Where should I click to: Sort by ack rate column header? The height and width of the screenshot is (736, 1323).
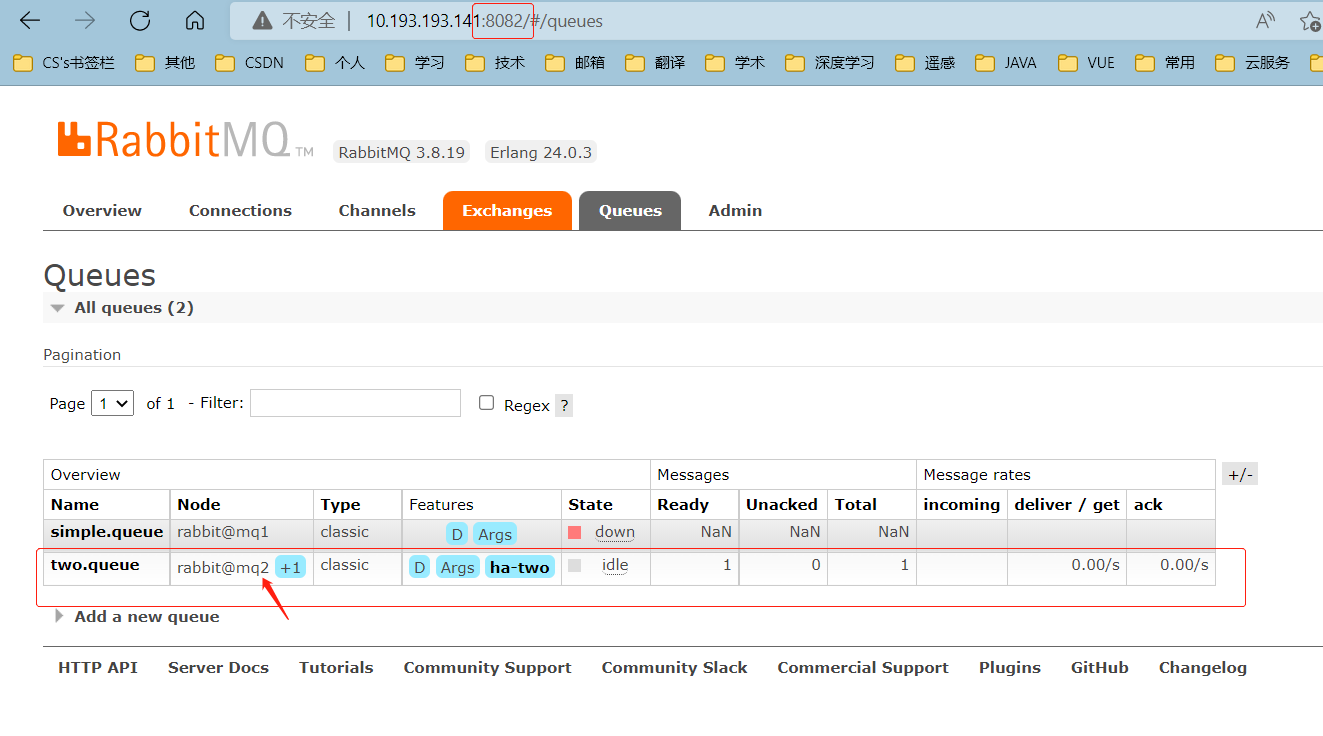pos(1148,505)
